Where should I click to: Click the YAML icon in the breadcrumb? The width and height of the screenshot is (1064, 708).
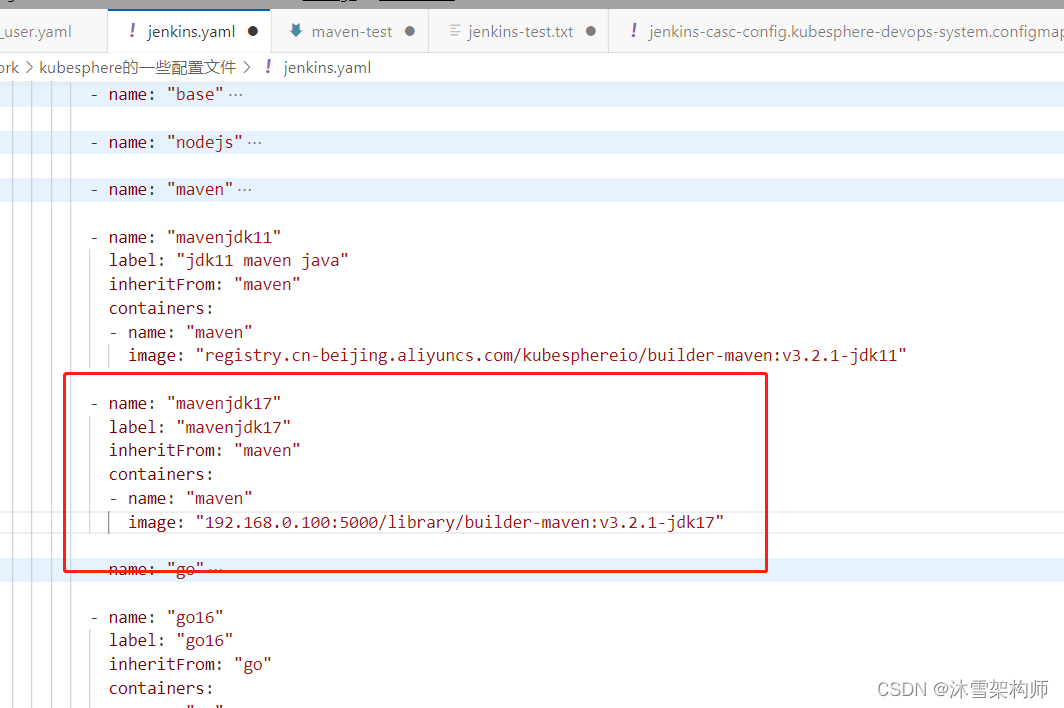click(x=269, y=67)
